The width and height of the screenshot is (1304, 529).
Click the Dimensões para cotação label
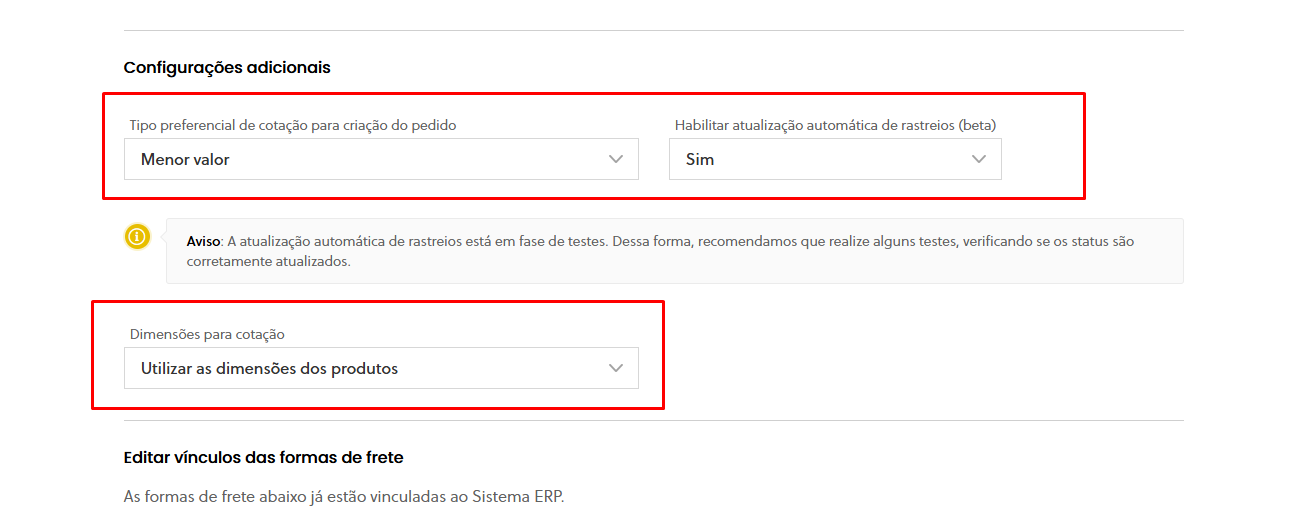214,334
